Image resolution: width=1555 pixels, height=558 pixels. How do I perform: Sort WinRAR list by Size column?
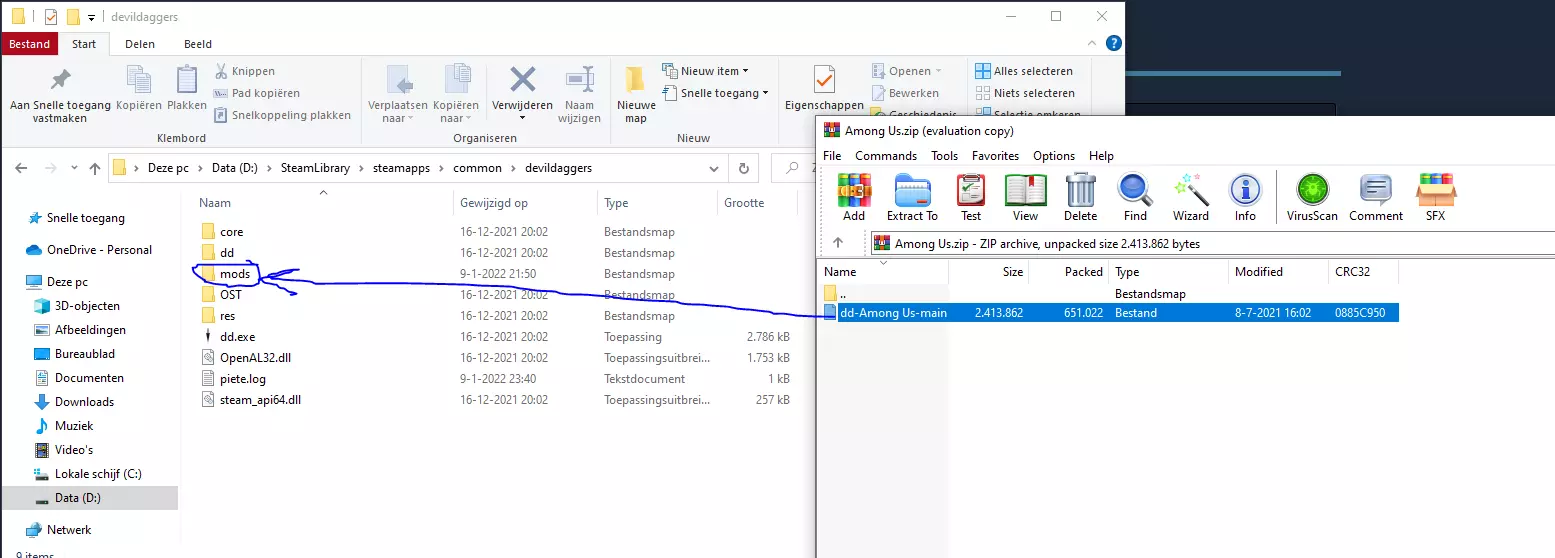(x=990, y=272)
